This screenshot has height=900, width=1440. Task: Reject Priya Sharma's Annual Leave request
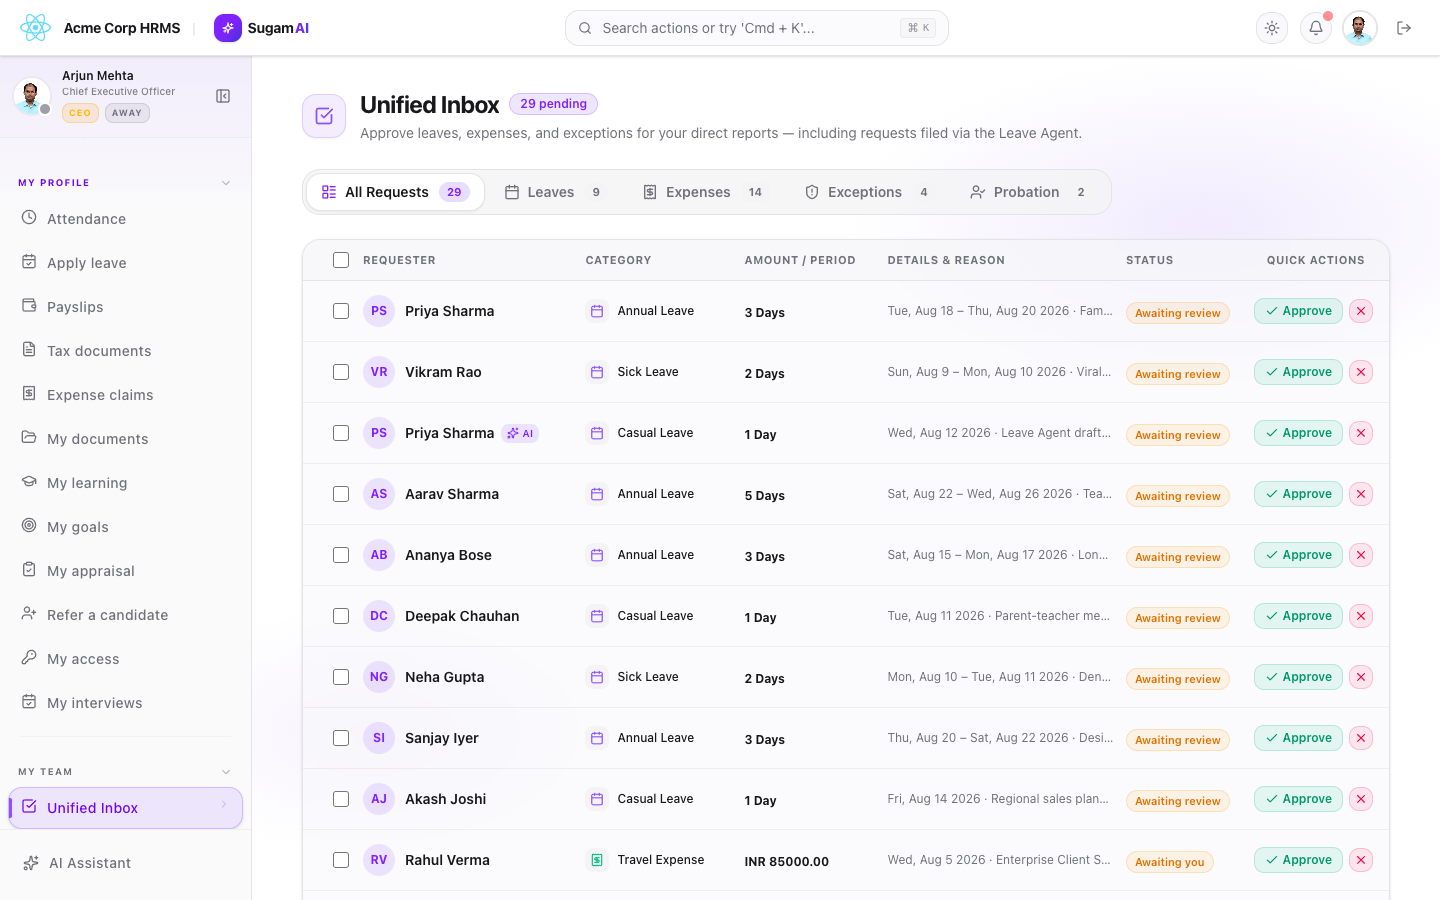[x=1361, y=311]
